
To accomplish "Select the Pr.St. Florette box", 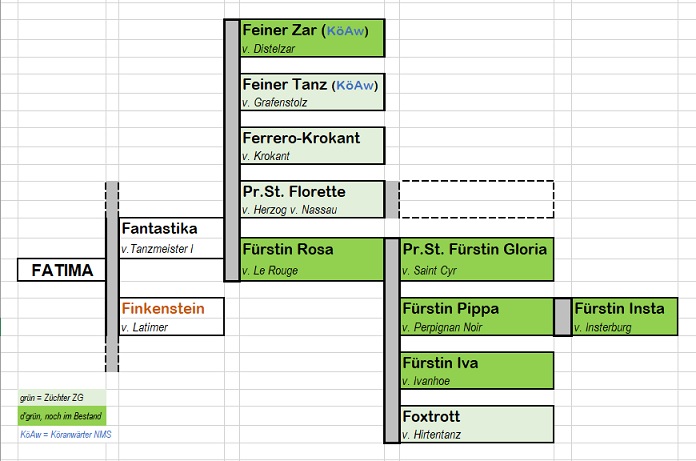I will [311, 199].
